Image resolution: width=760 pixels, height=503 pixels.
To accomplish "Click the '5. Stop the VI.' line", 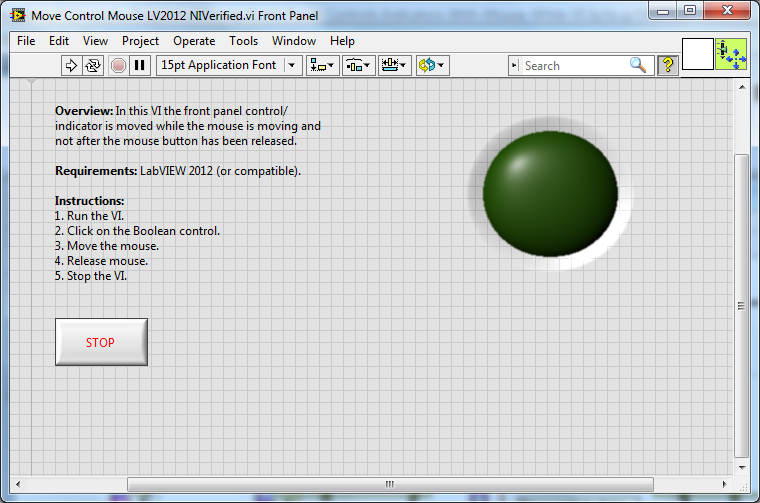I will pyautogui.click(x=91, y=276).
